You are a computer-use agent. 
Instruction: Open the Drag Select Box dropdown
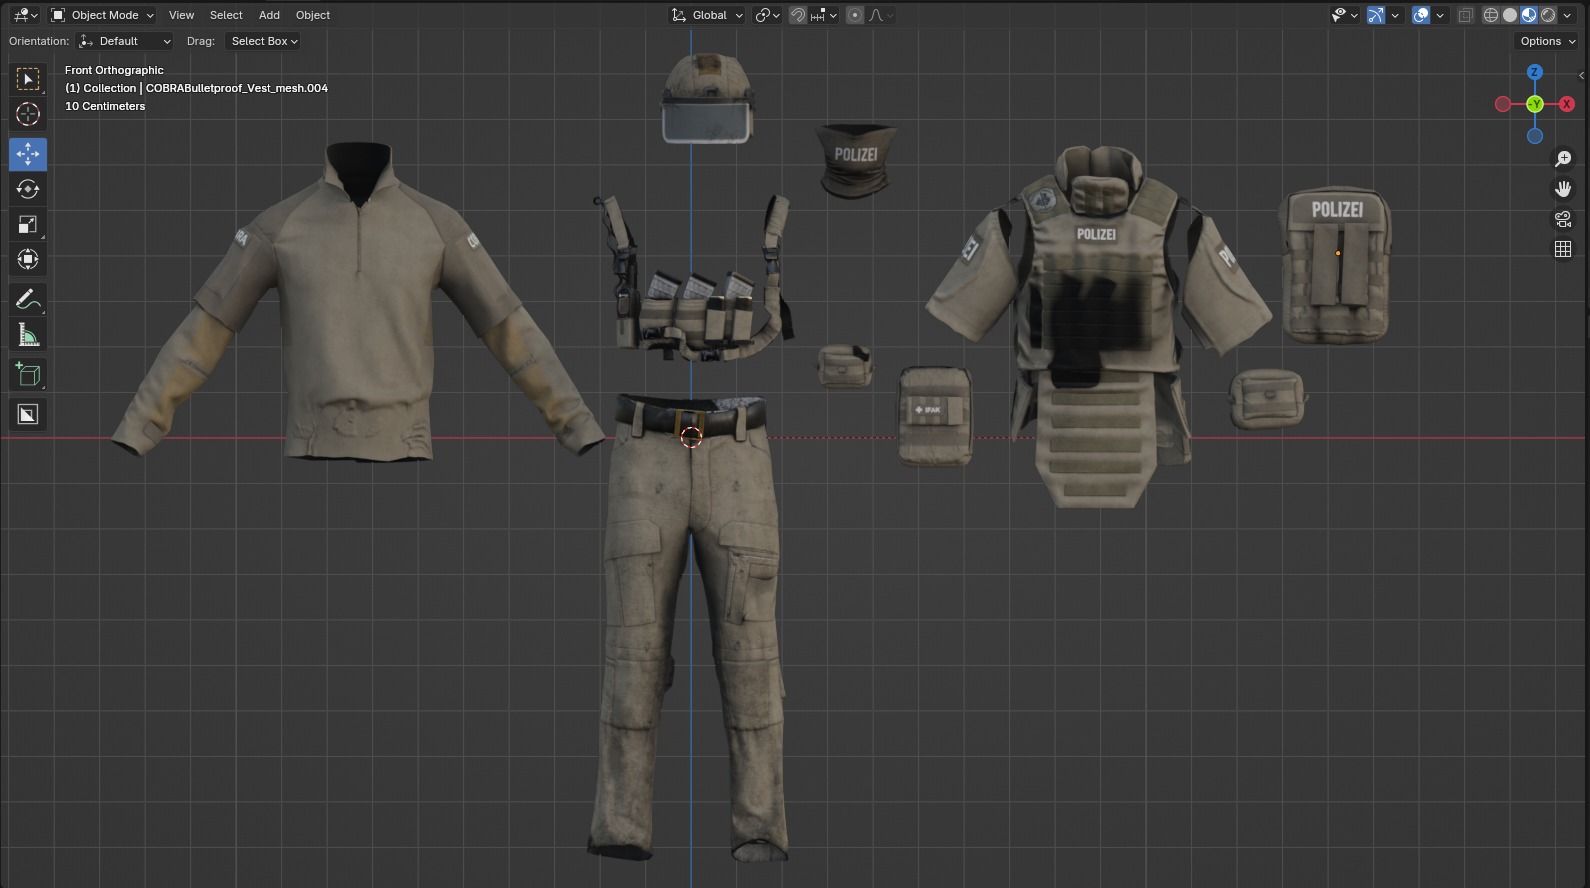(x=262, y=41)
